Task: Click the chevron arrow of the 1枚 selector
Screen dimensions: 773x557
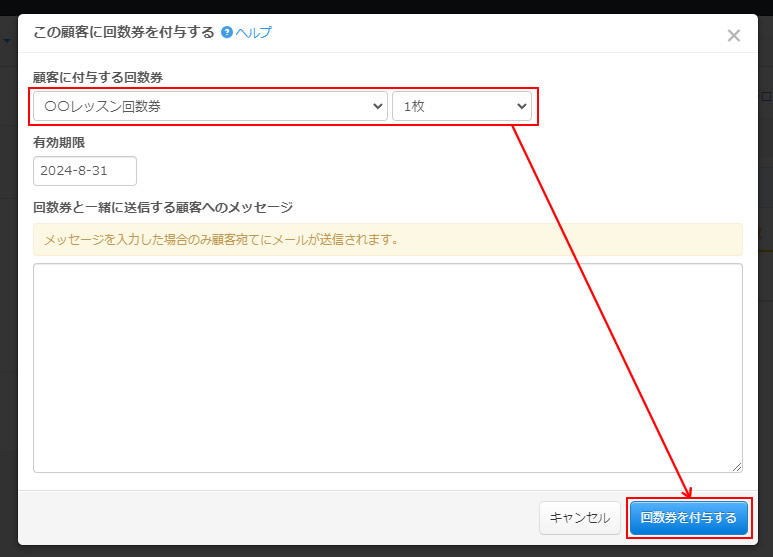Action: pyautogui.click(x=521, y=106)
